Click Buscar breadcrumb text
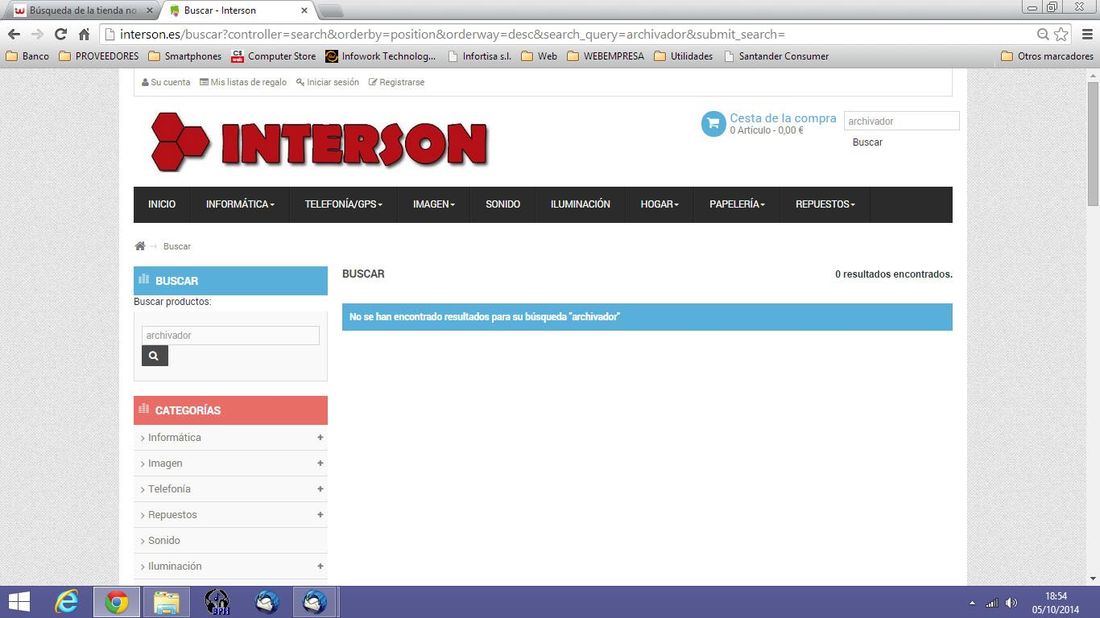Screen dimensions: 1100x618 pos(177,246)
